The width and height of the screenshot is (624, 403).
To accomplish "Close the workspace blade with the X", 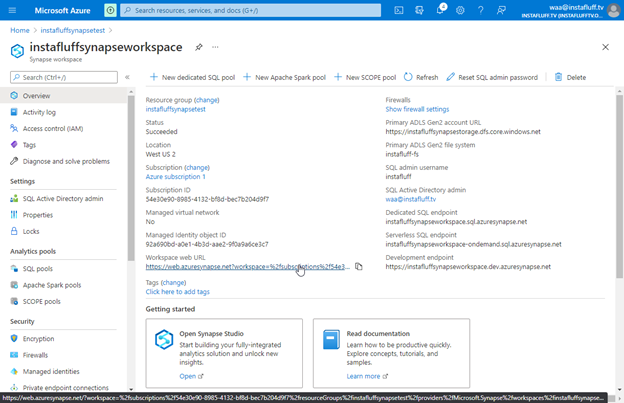I will [x=605, y=47].
